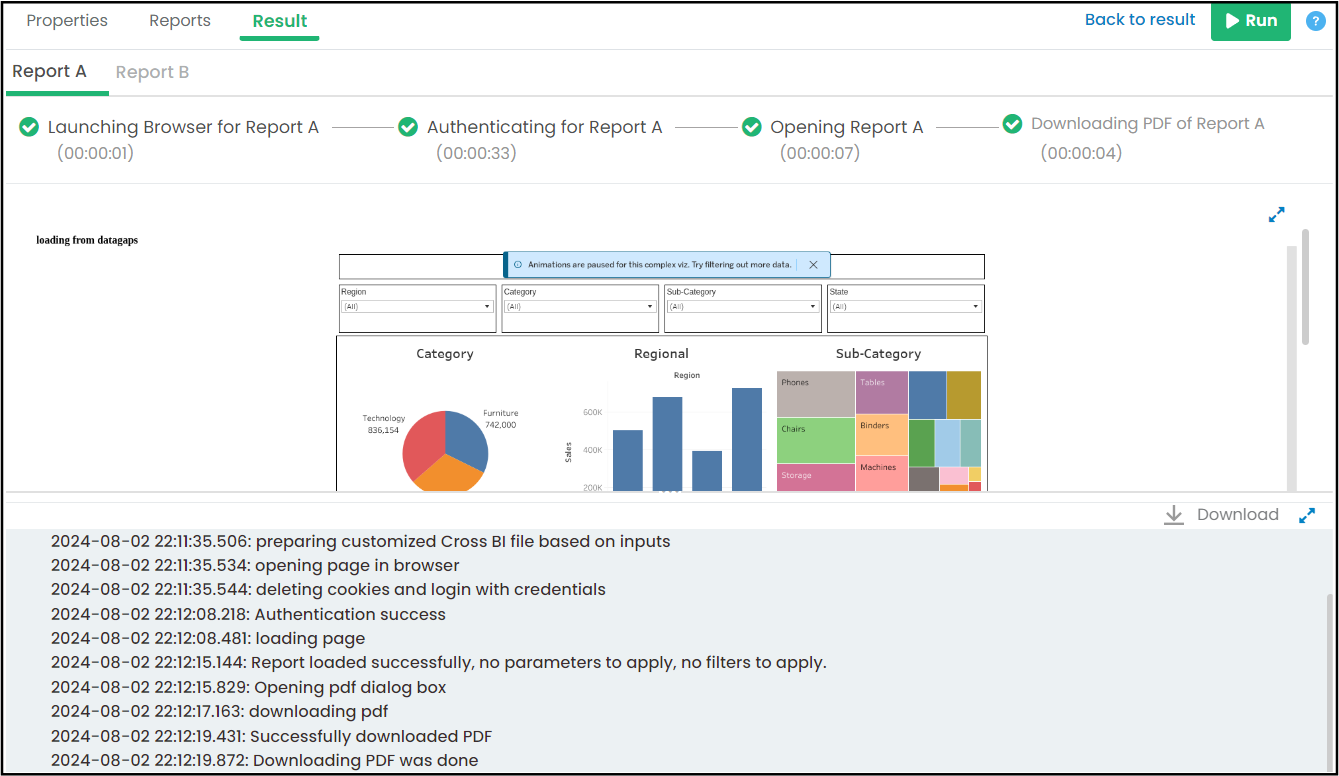Click the "Opening pdf dialog box" log line

(x=249, y=688)
